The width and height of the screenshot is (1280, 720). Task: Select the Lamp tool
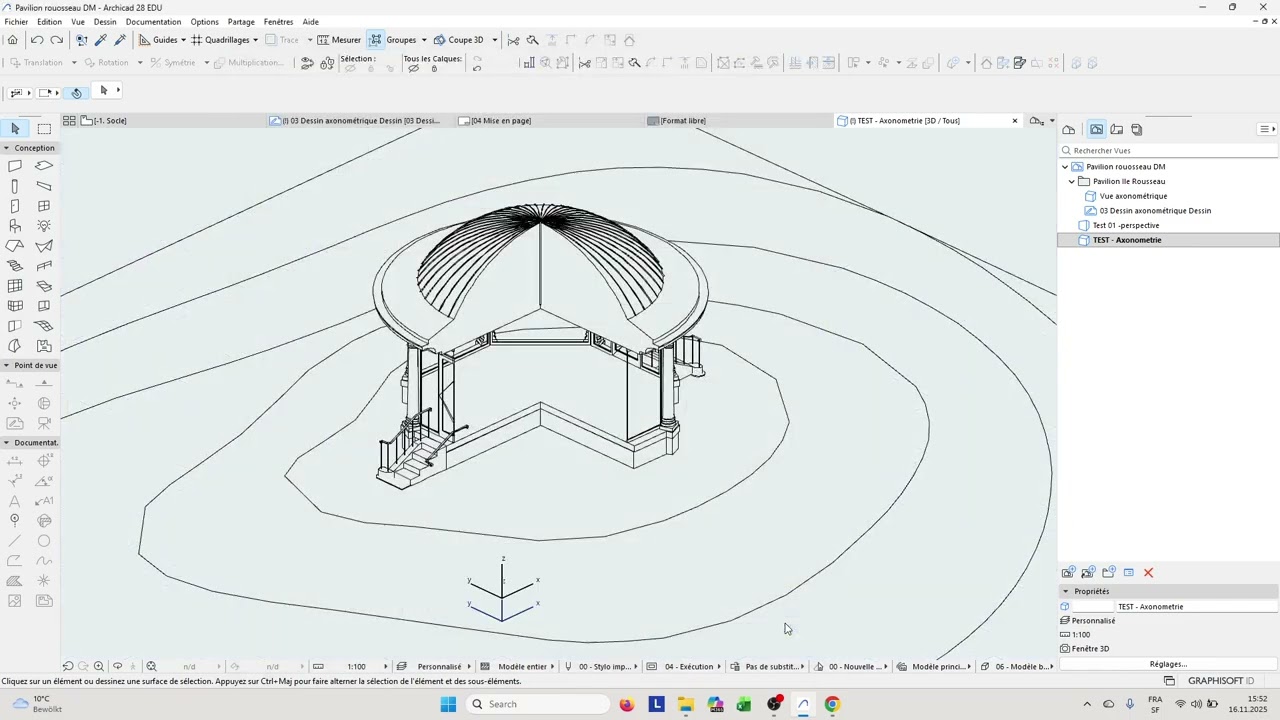[44, 226]
